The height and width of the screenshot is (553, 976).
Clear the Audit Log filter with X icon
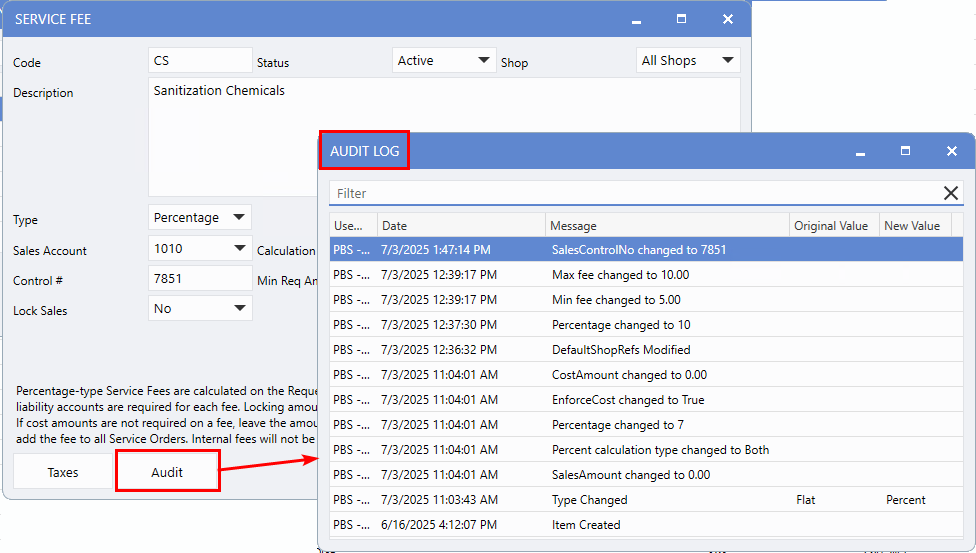click(x=950, y=193)
